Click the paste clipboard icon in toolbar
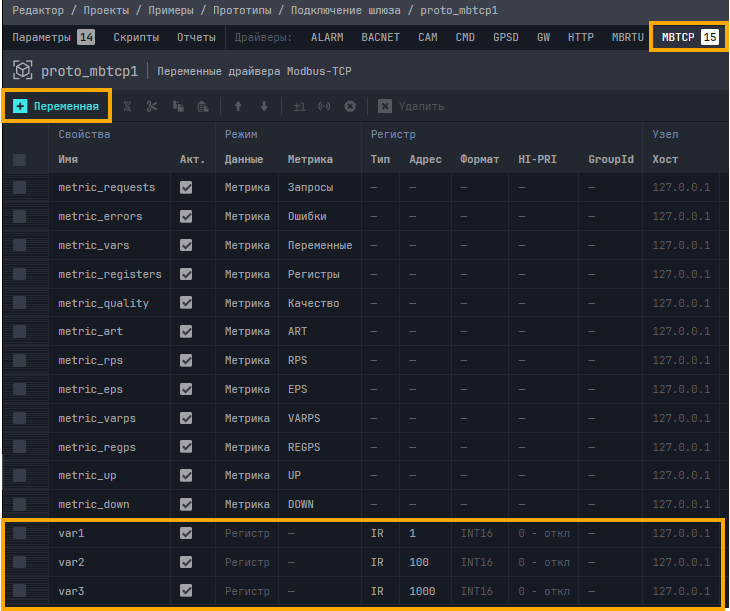730x611 pixels. tap(204, 106)
